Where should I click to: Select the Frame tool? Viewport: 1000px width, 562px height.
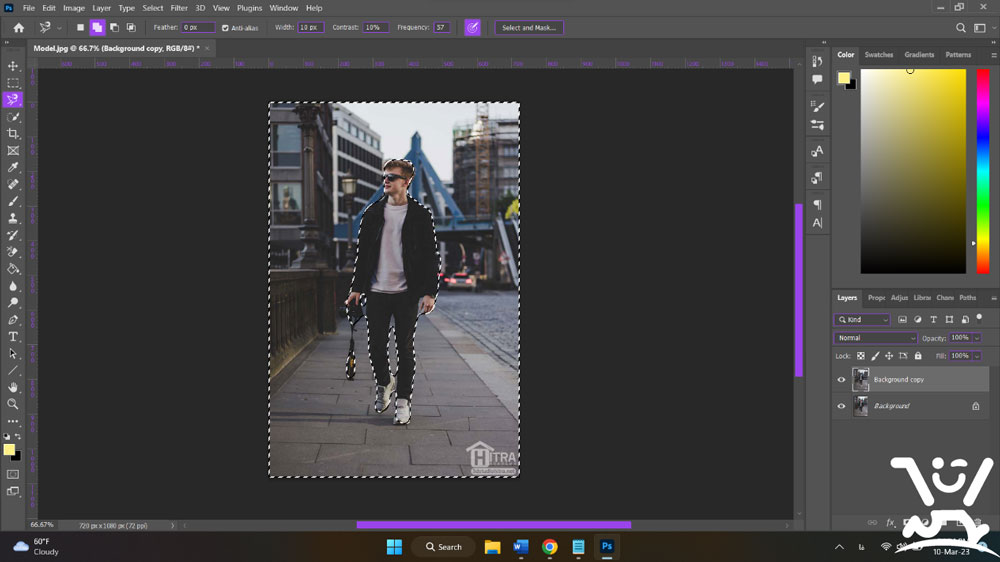point(13,151)
